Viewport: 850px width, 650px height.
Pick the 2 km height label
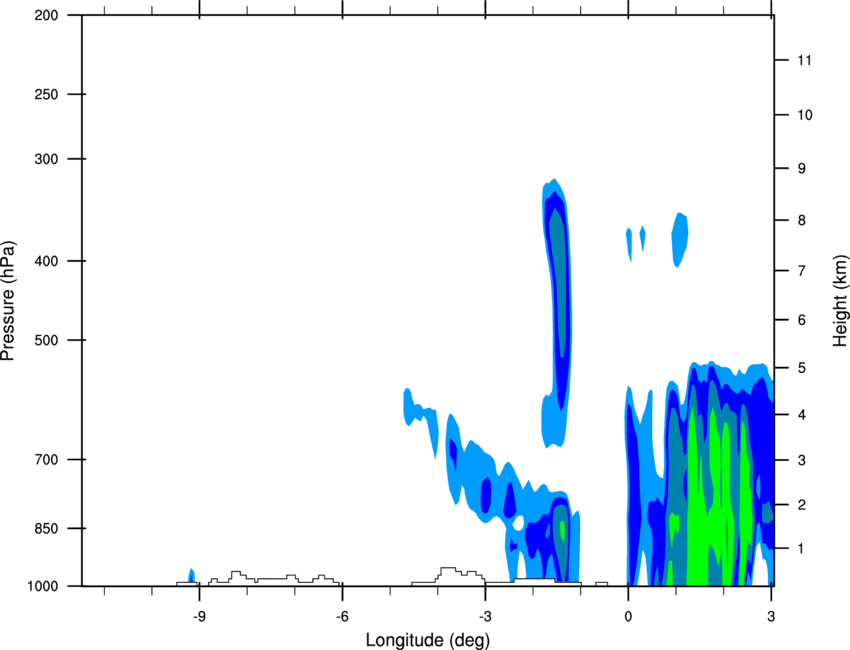coord(801,505)
